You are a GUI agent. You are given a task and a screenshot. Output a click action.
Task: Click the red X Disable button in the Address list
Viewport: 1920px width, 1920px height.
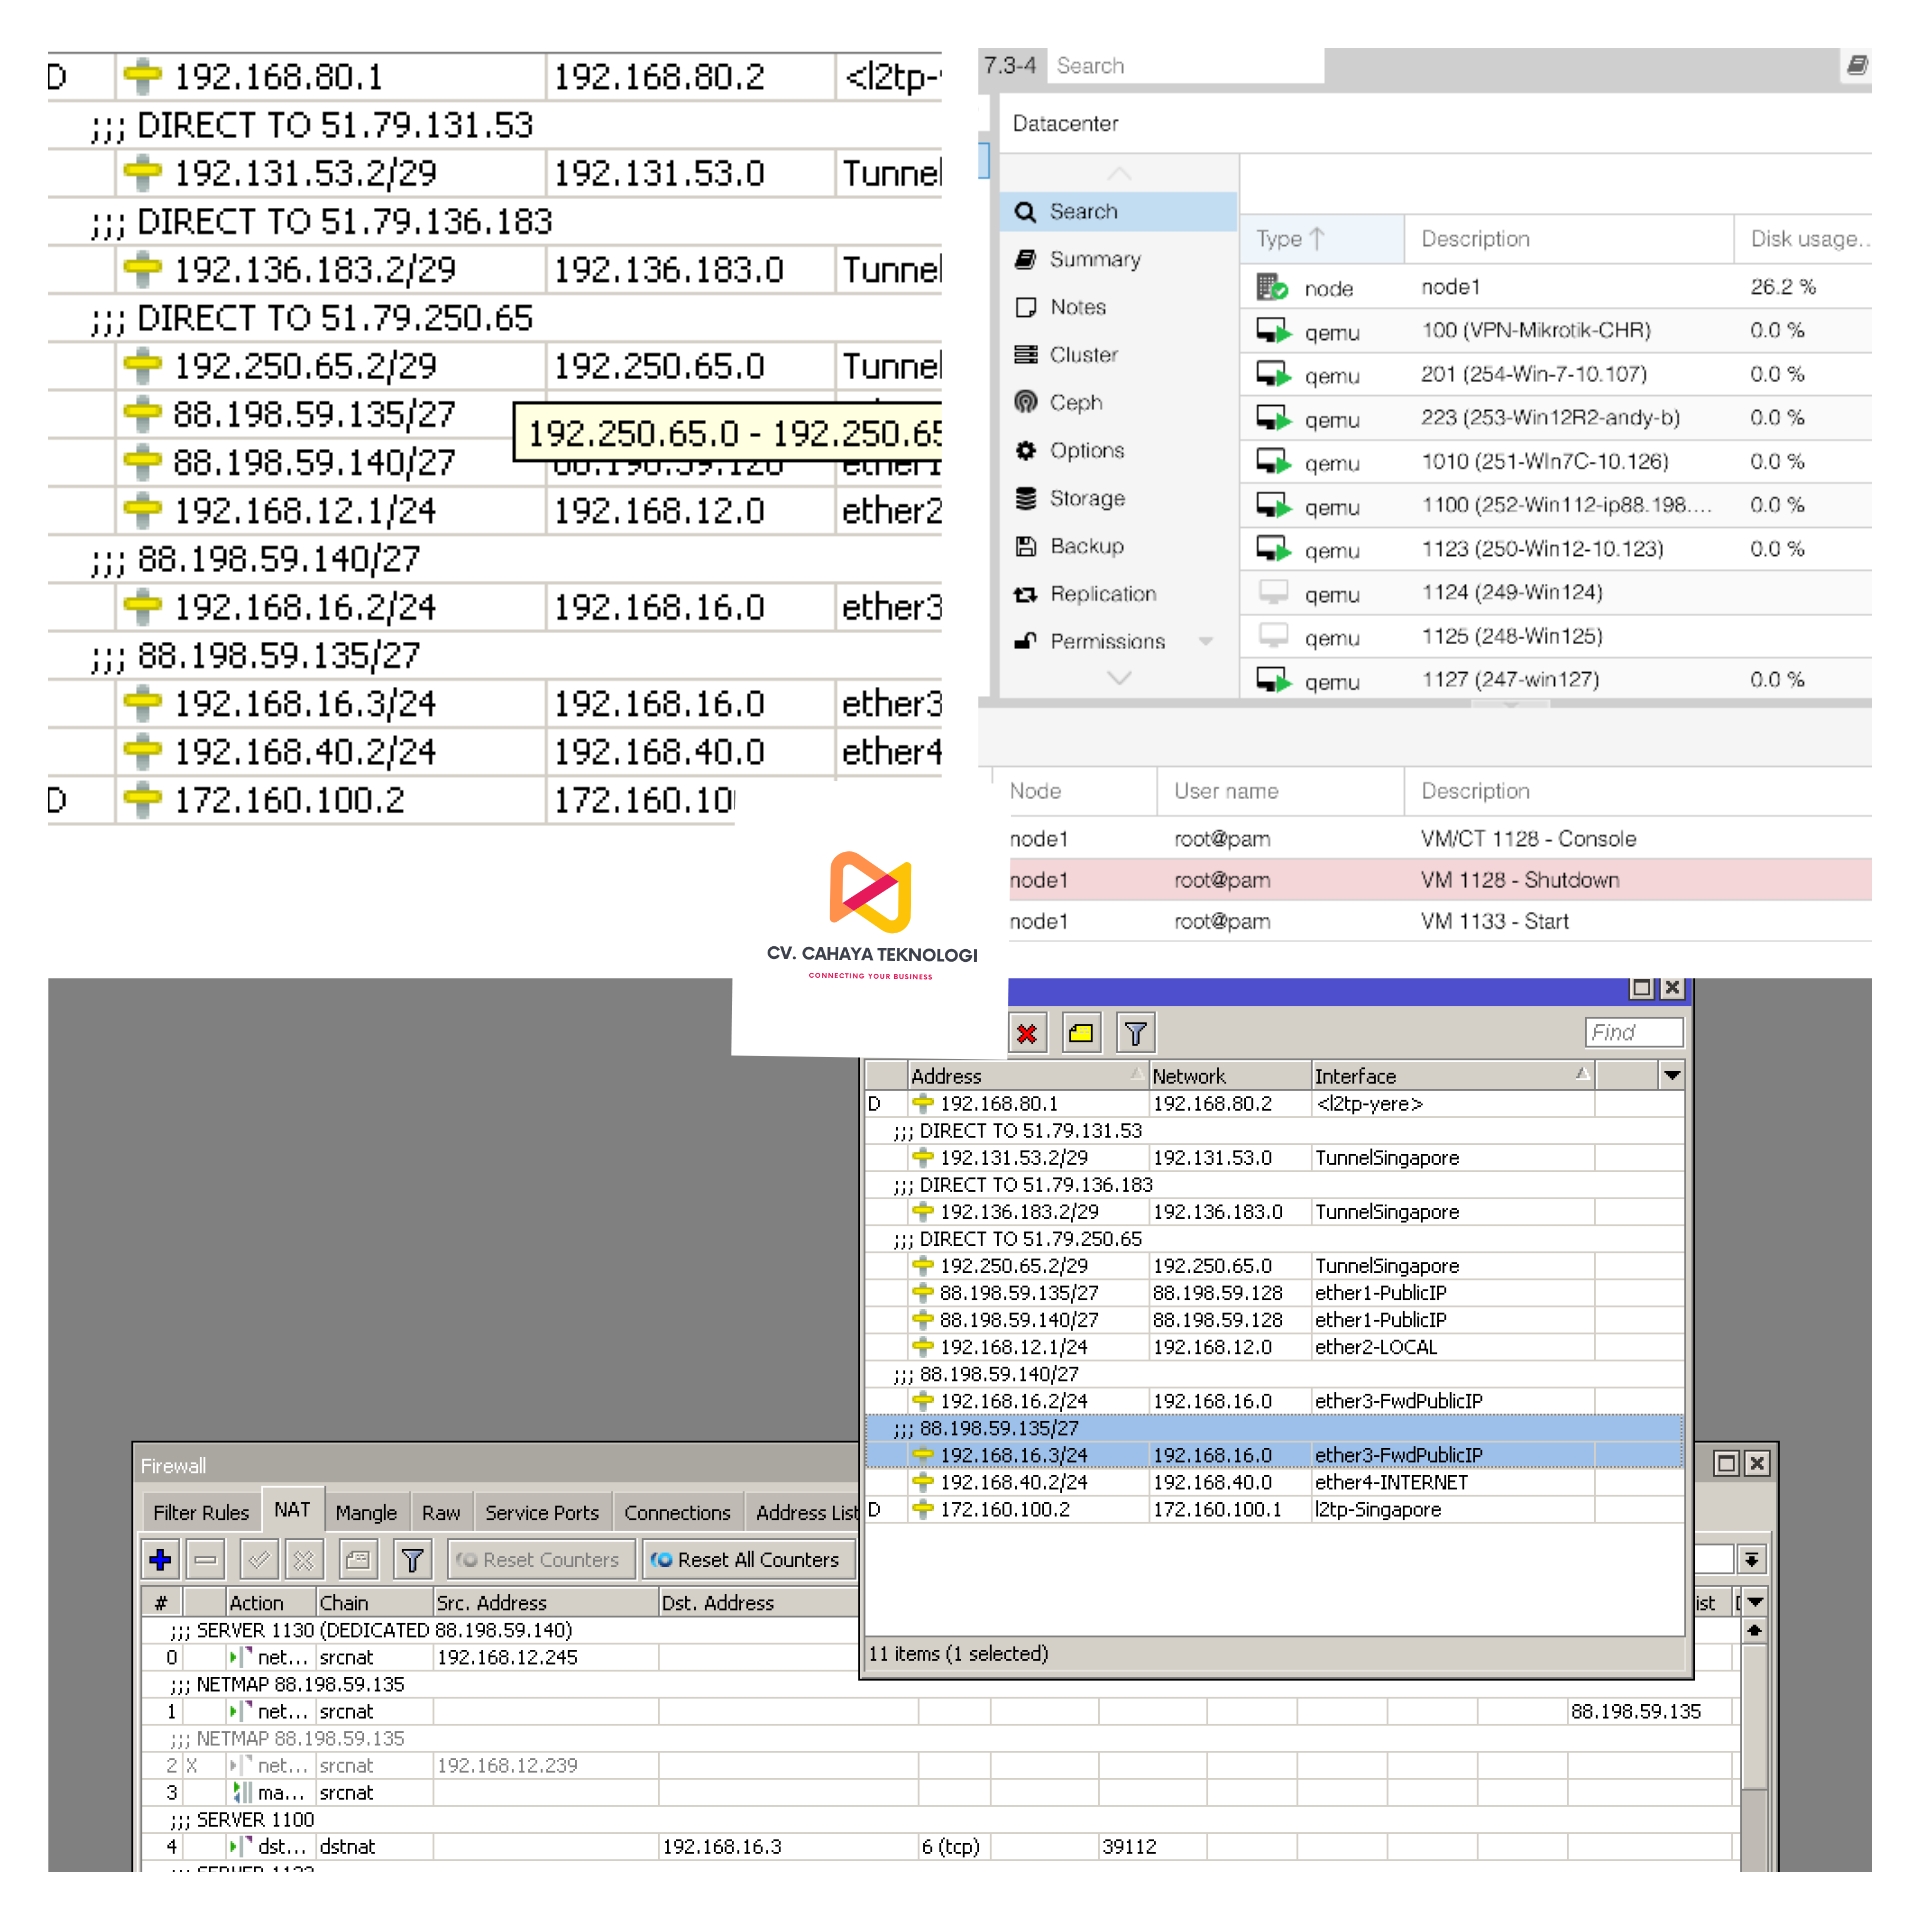(x=1026, y=1033)
